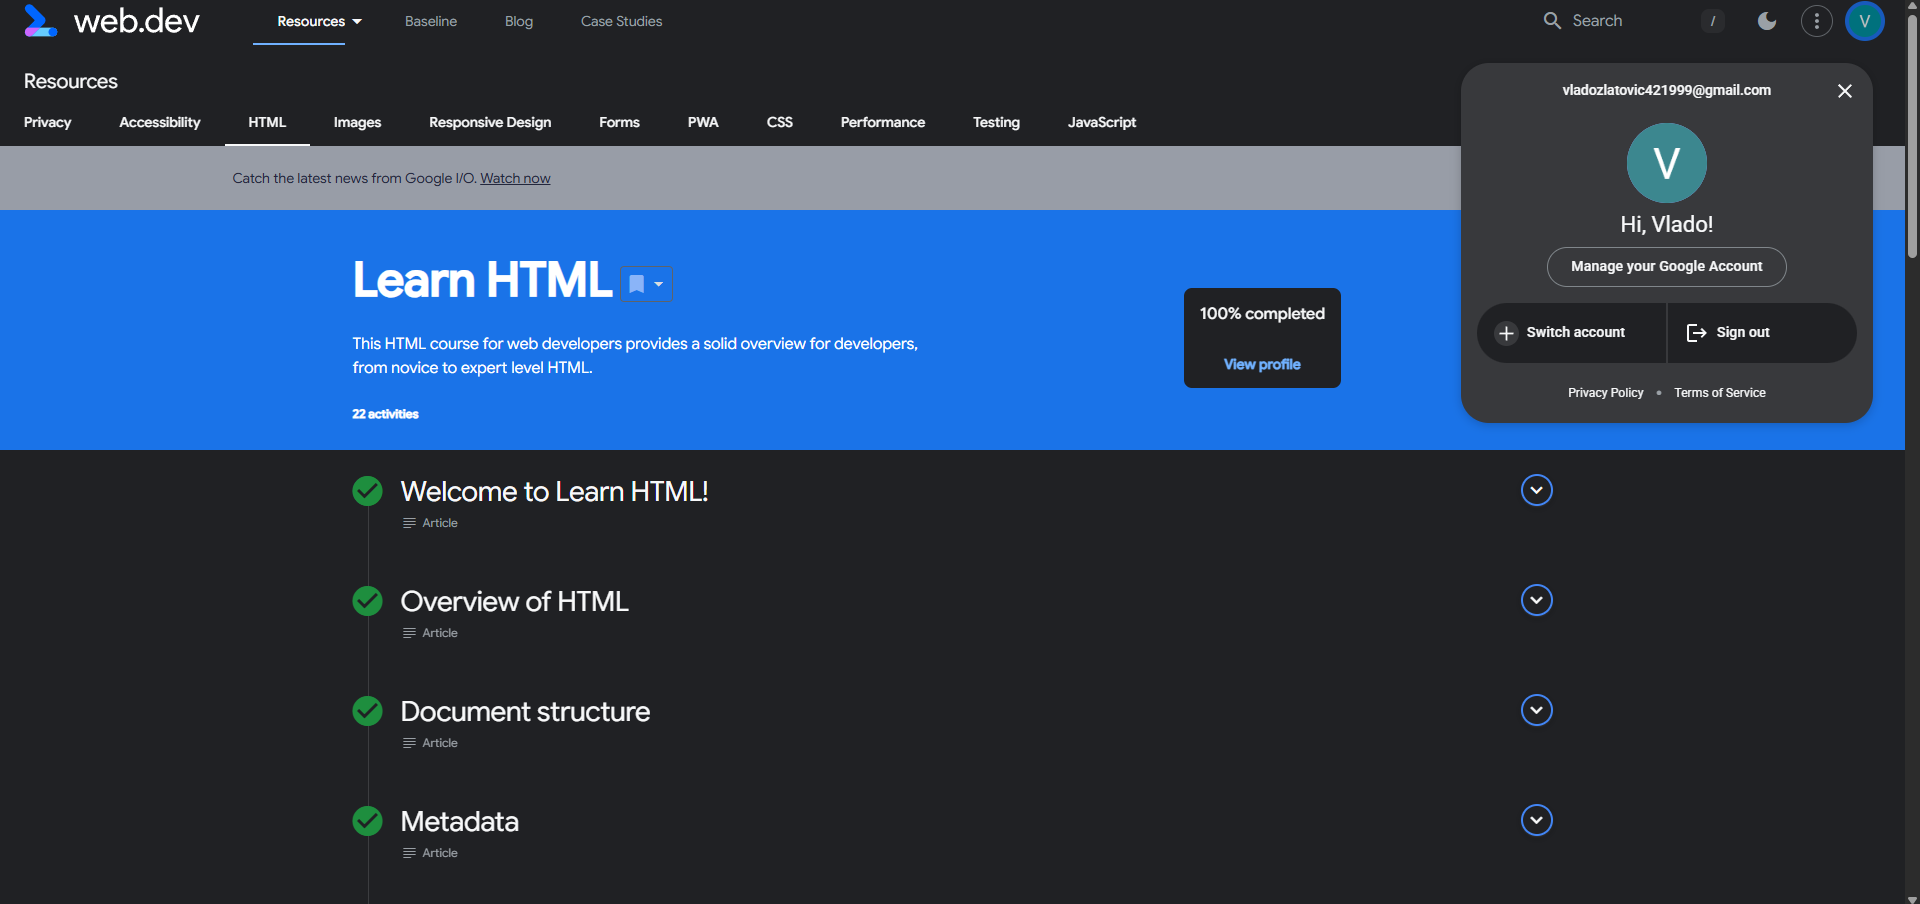Switch to the Images tab
The width and height of the screenshot is (1920, 904).
357,122
